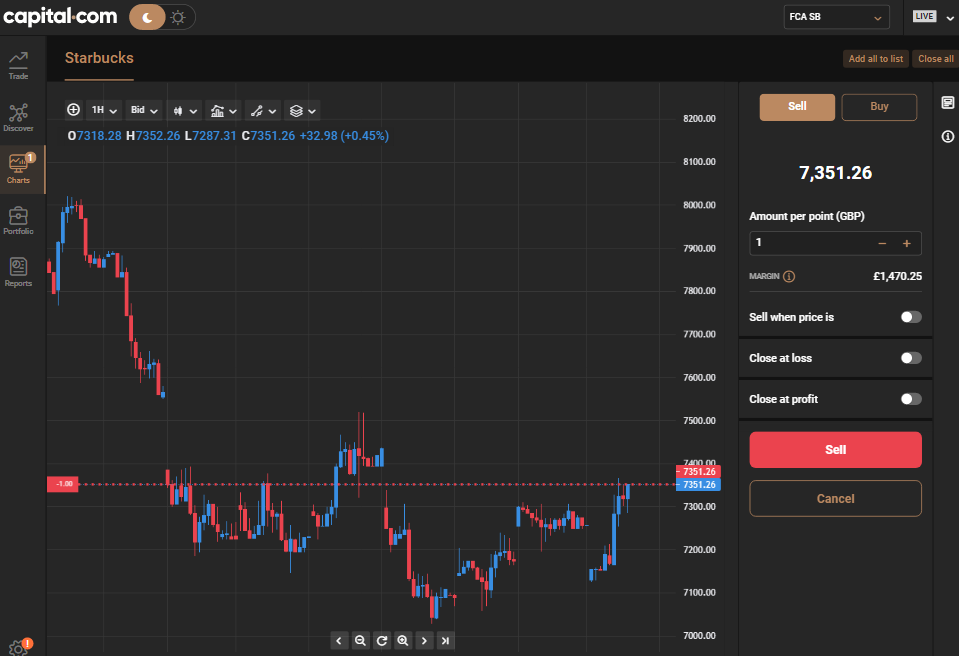Open candlestick chart type dropdown
Viewport: 959px width, 656px height.
[x=184, y=111]
